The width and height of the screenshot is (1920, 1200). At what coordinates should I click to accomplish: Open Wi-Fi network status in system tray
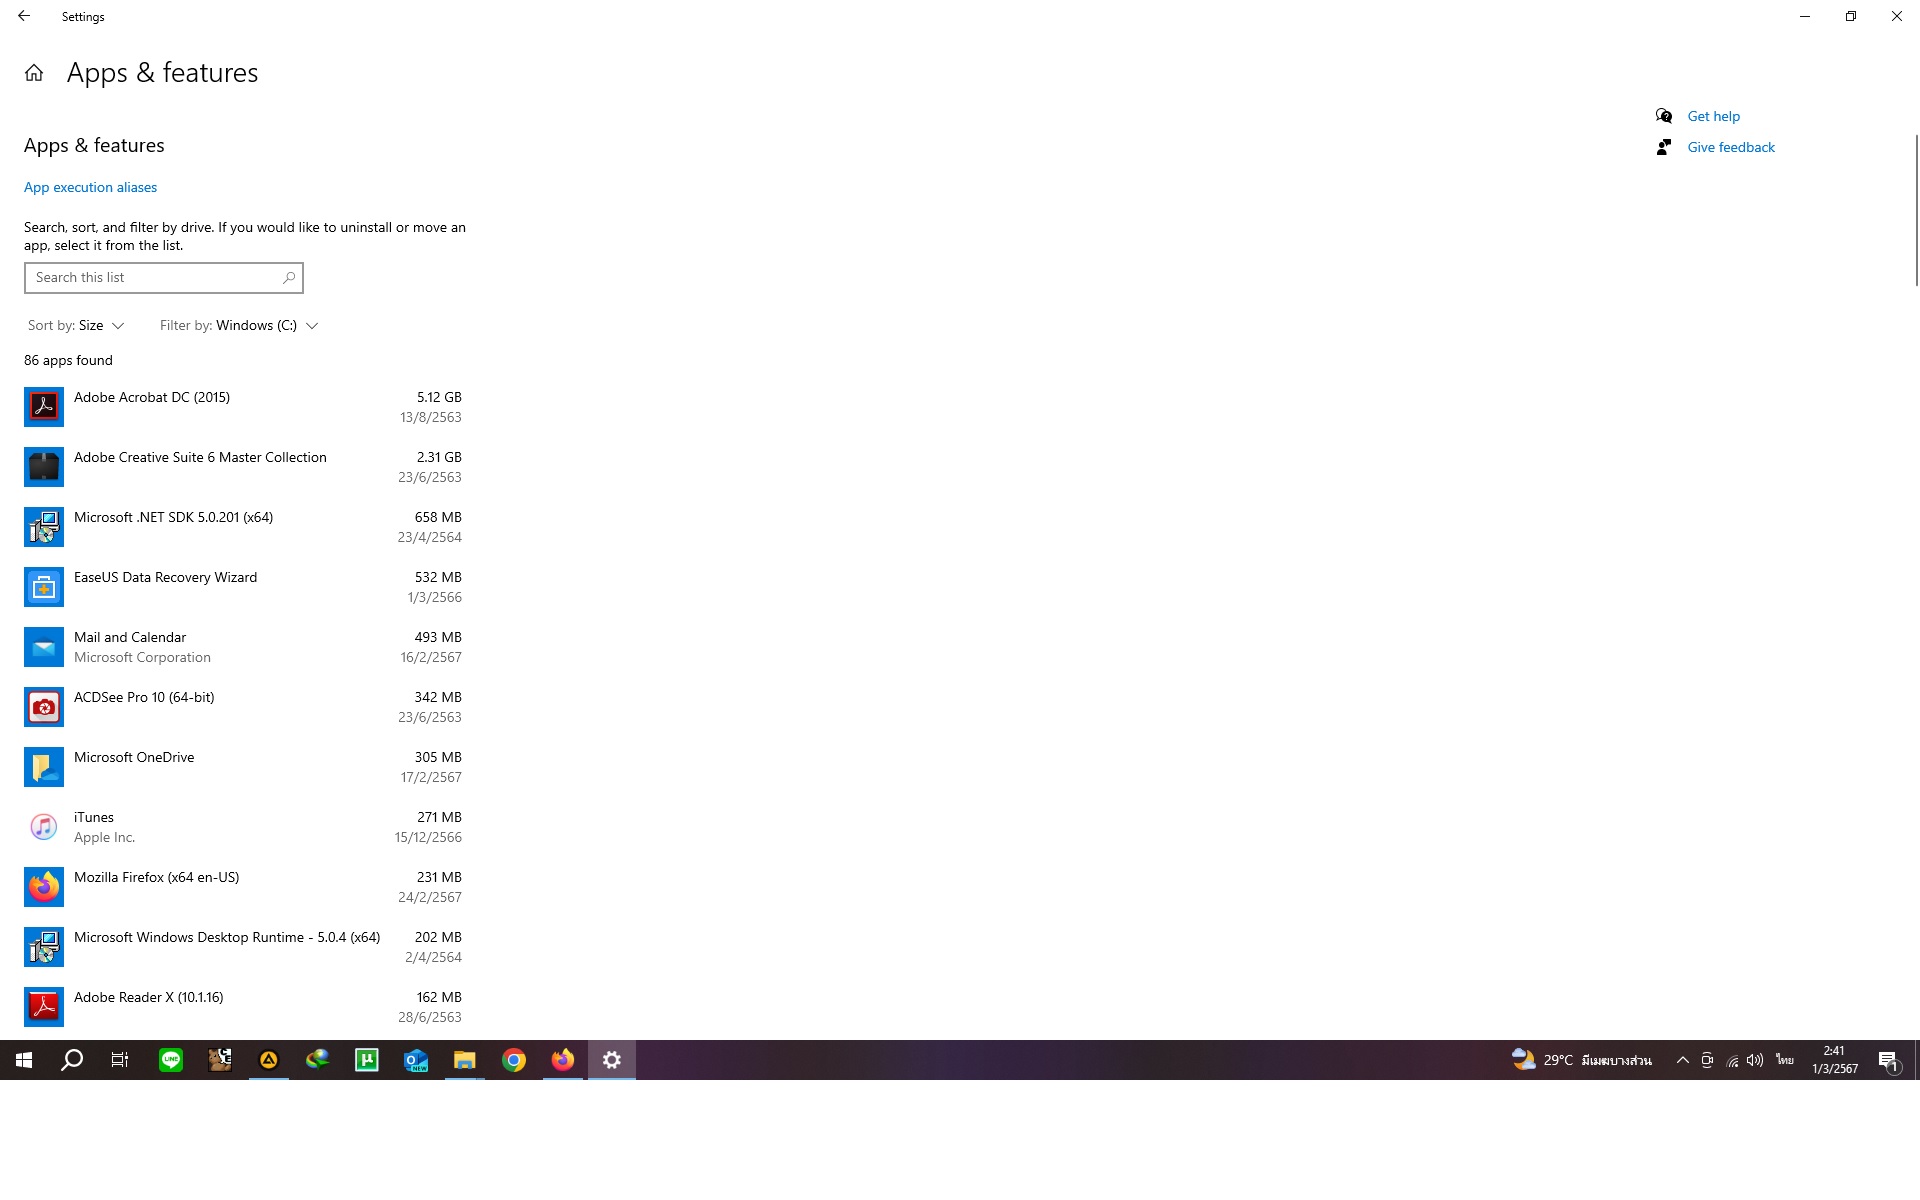(x=1732, y=1061)
